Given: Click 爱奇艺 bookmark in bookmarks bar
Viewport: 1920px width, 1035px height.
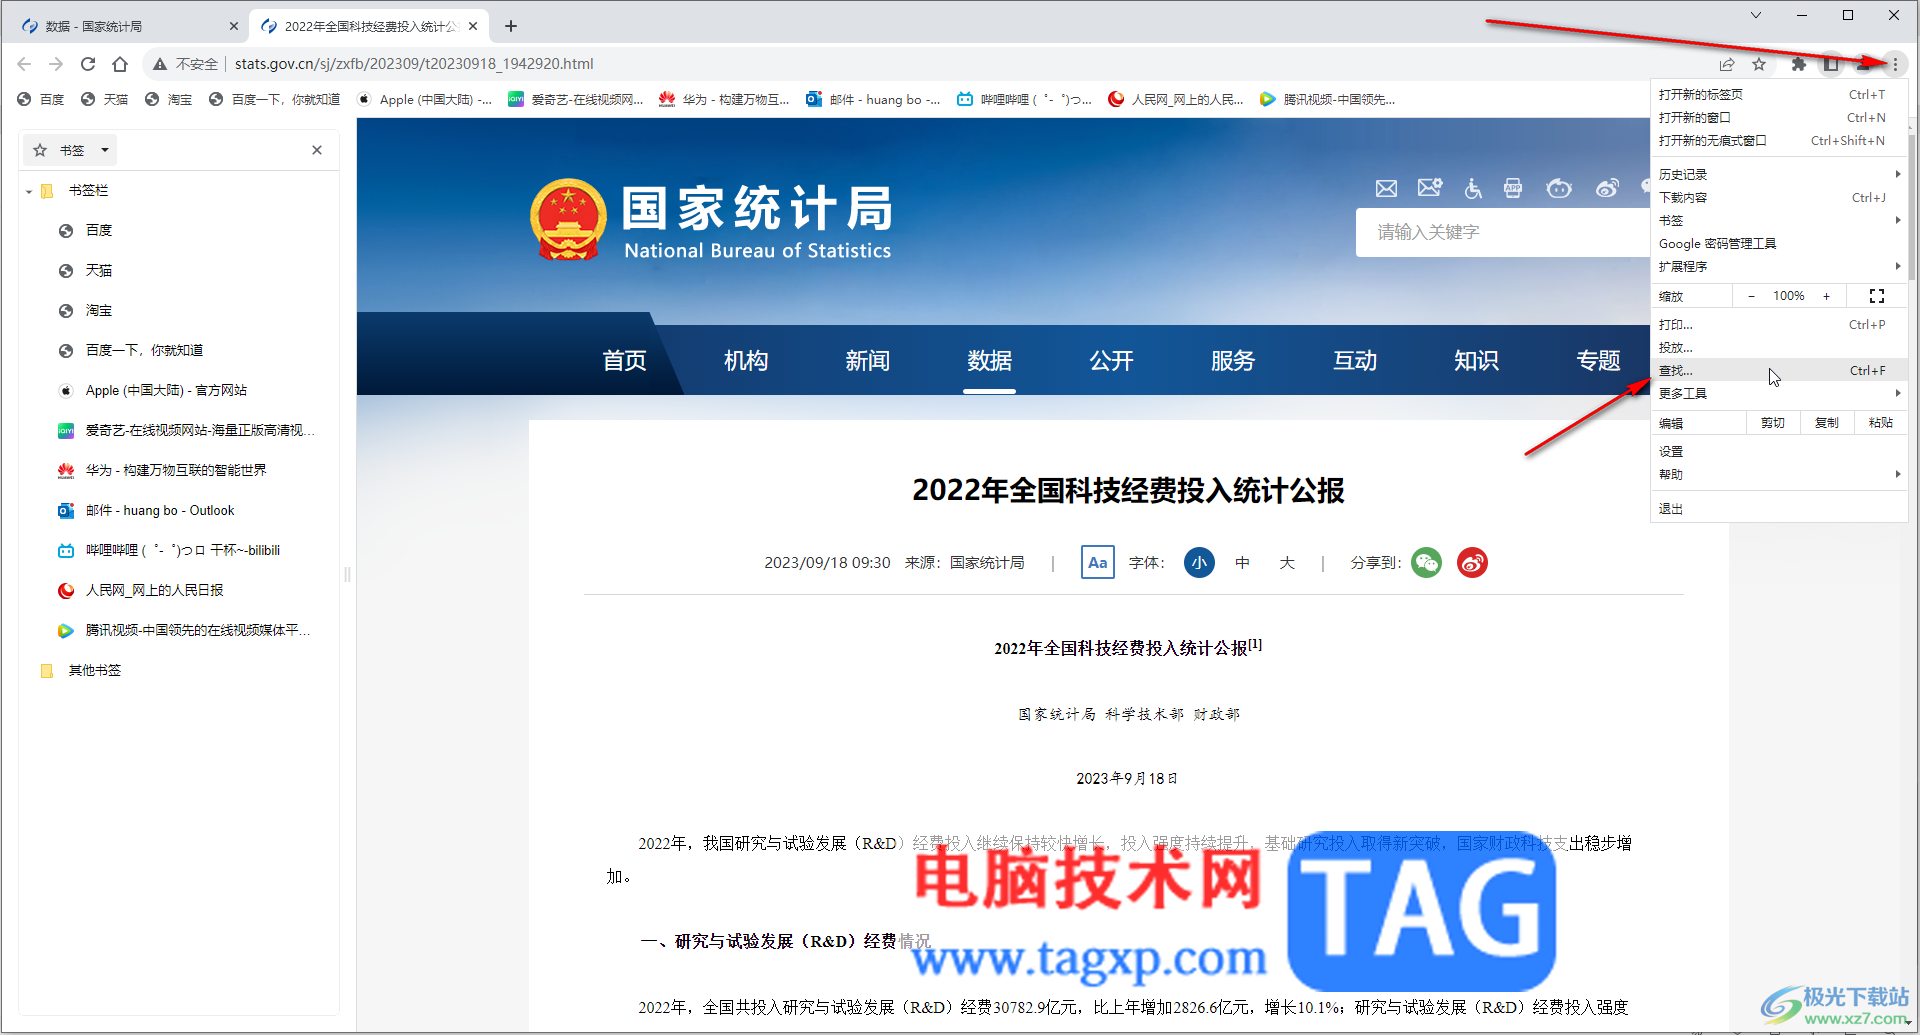Looking at the screenshot, I should tap(576, 99).
